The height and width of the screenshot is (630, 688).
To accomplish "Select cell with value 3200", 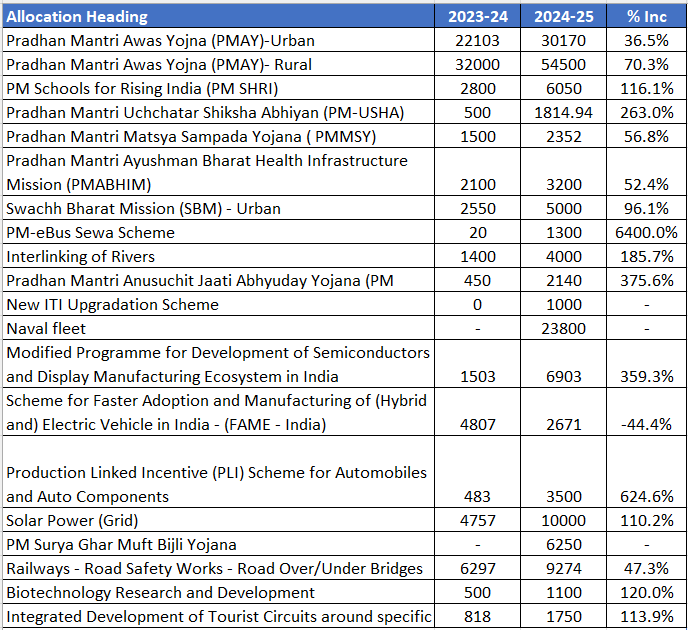I will (563, 172).
